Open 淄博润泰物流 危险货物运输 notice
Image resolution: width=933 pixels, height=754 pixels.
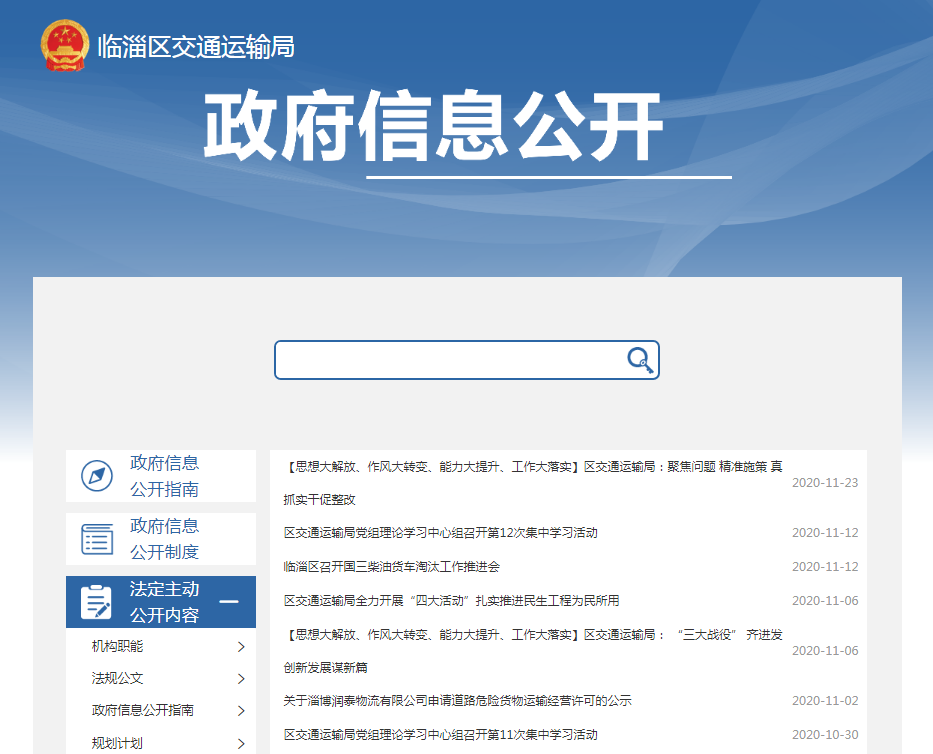pos(457,701)
